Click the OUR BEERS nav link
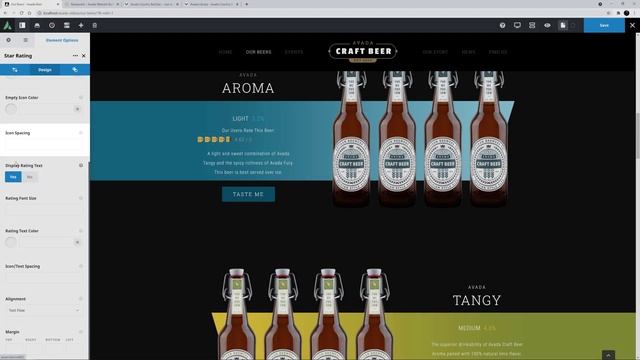 tap(258, 52)
